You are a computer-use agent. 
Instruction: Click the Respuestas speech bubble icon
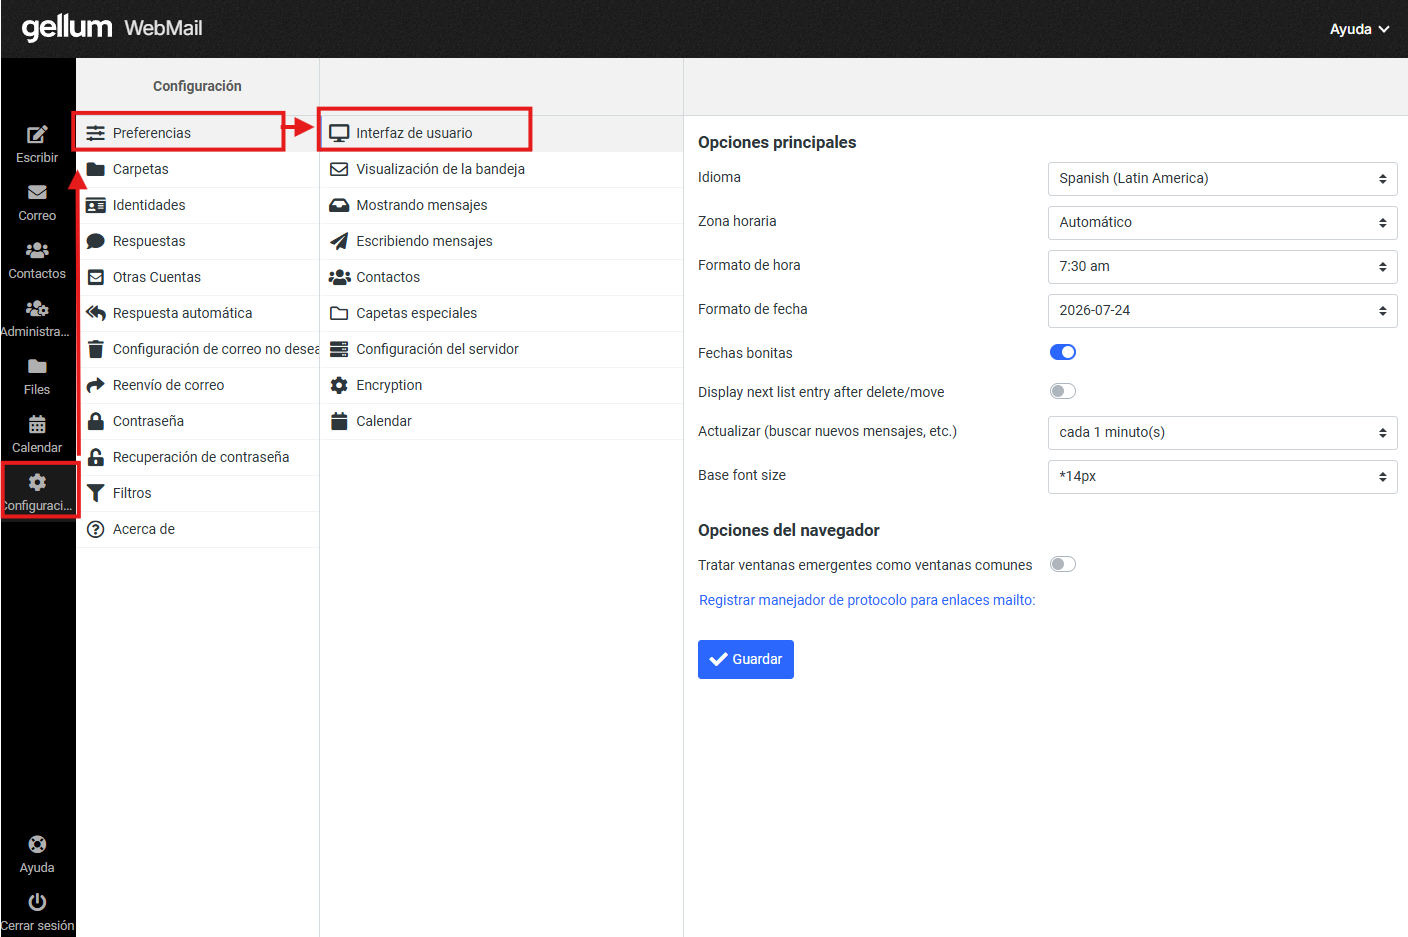pos(96,241)
